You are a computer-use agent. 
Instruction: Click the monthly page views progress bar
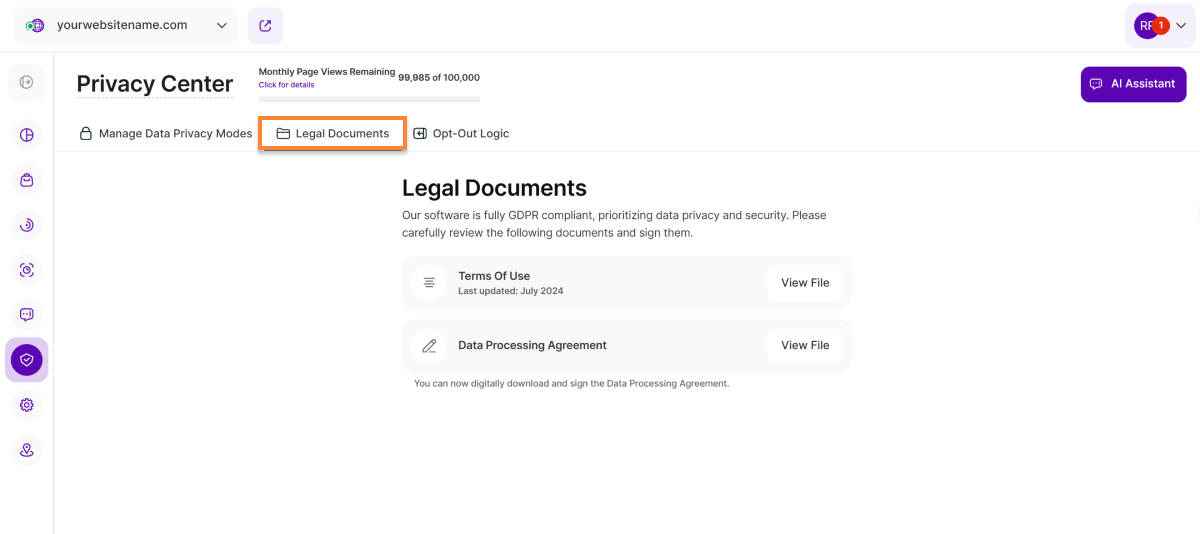pyautogui.click(x=369, y=99)
